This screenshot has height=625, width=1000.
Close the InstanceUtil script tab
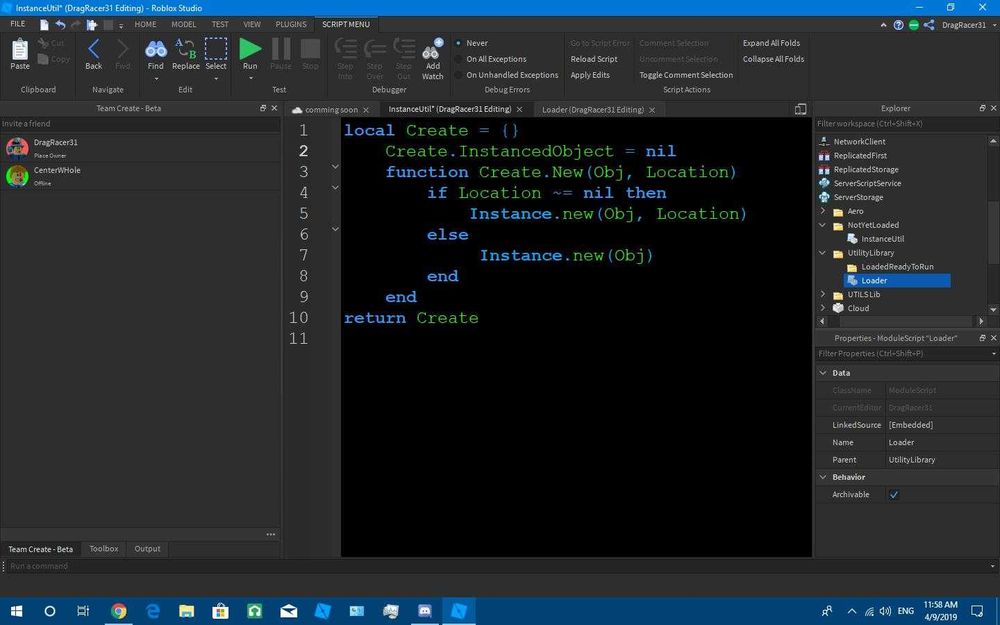click(519, 110)
